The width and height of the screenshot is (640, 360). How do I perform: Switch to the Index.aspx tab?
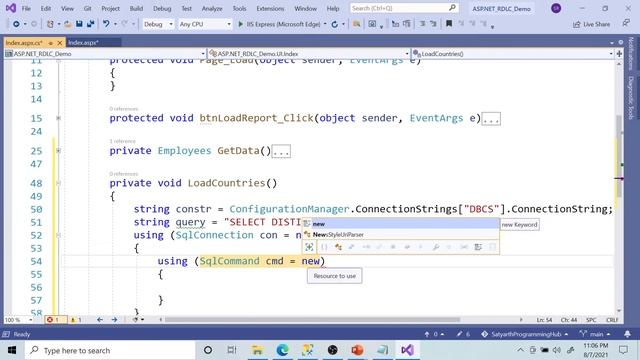click(83, 42)
